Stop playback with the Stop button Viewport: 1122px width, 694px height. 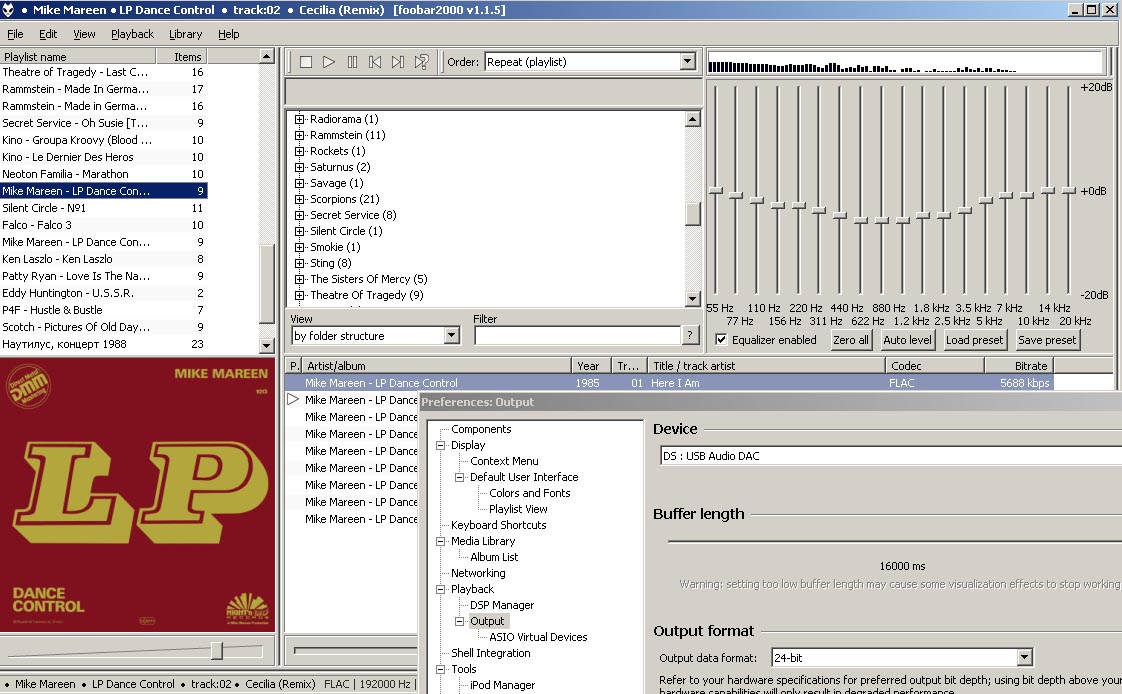[x=306, y=62]
